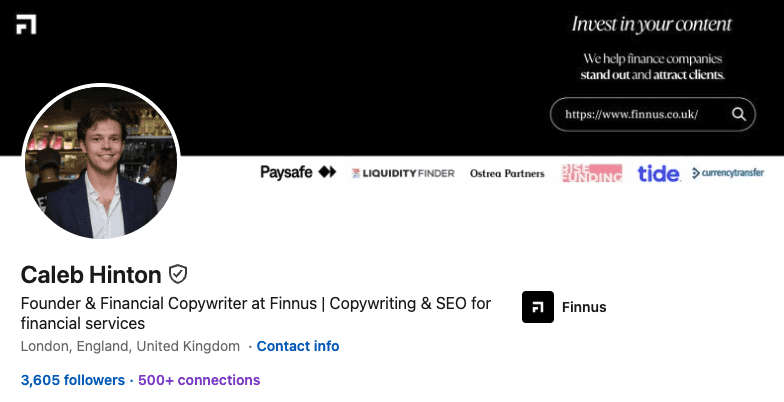Click the tide logo

pos(658,173)
